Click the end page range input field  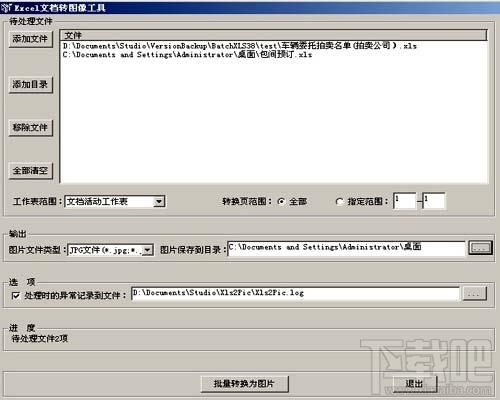434,201
